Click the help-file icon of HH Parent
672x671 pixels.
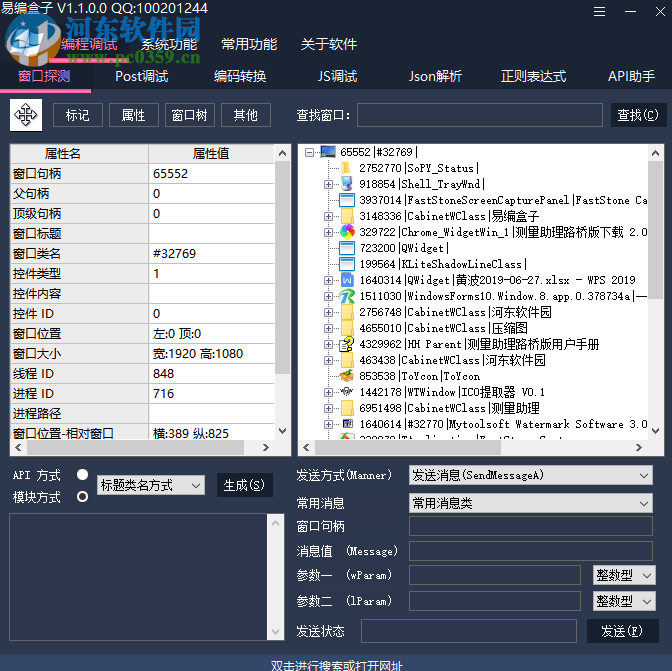(347, 344)
